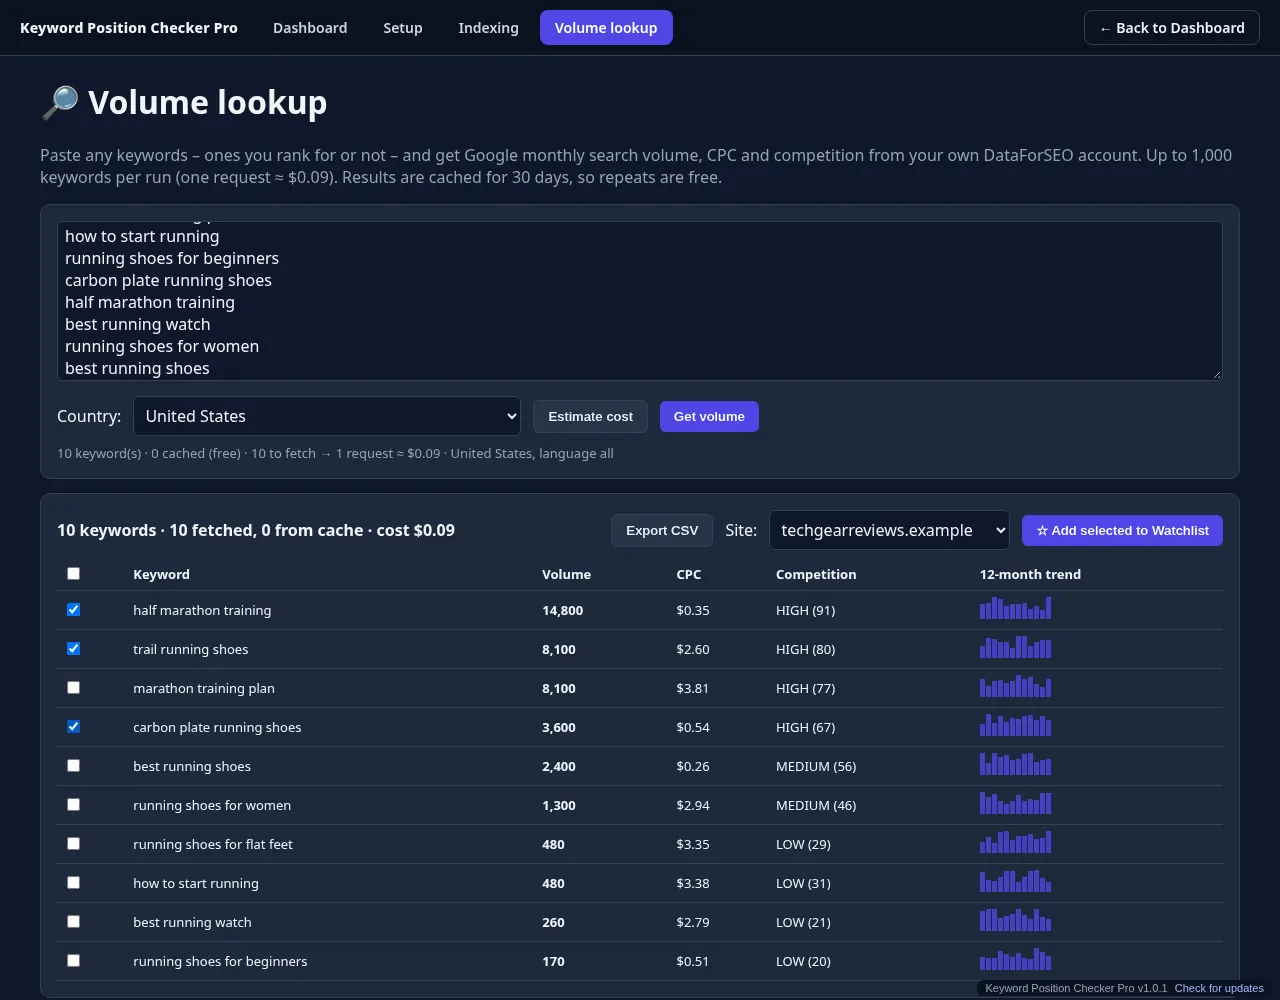
Task: Click the MEDIUM (56) competition cell
Action: click(x=816, y=766)
